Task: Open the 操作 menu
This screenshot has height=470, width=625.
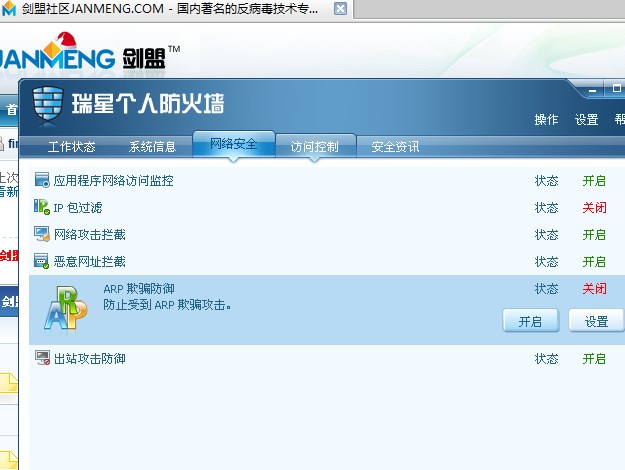Action: pyautogui.click(x=546, y=120)
